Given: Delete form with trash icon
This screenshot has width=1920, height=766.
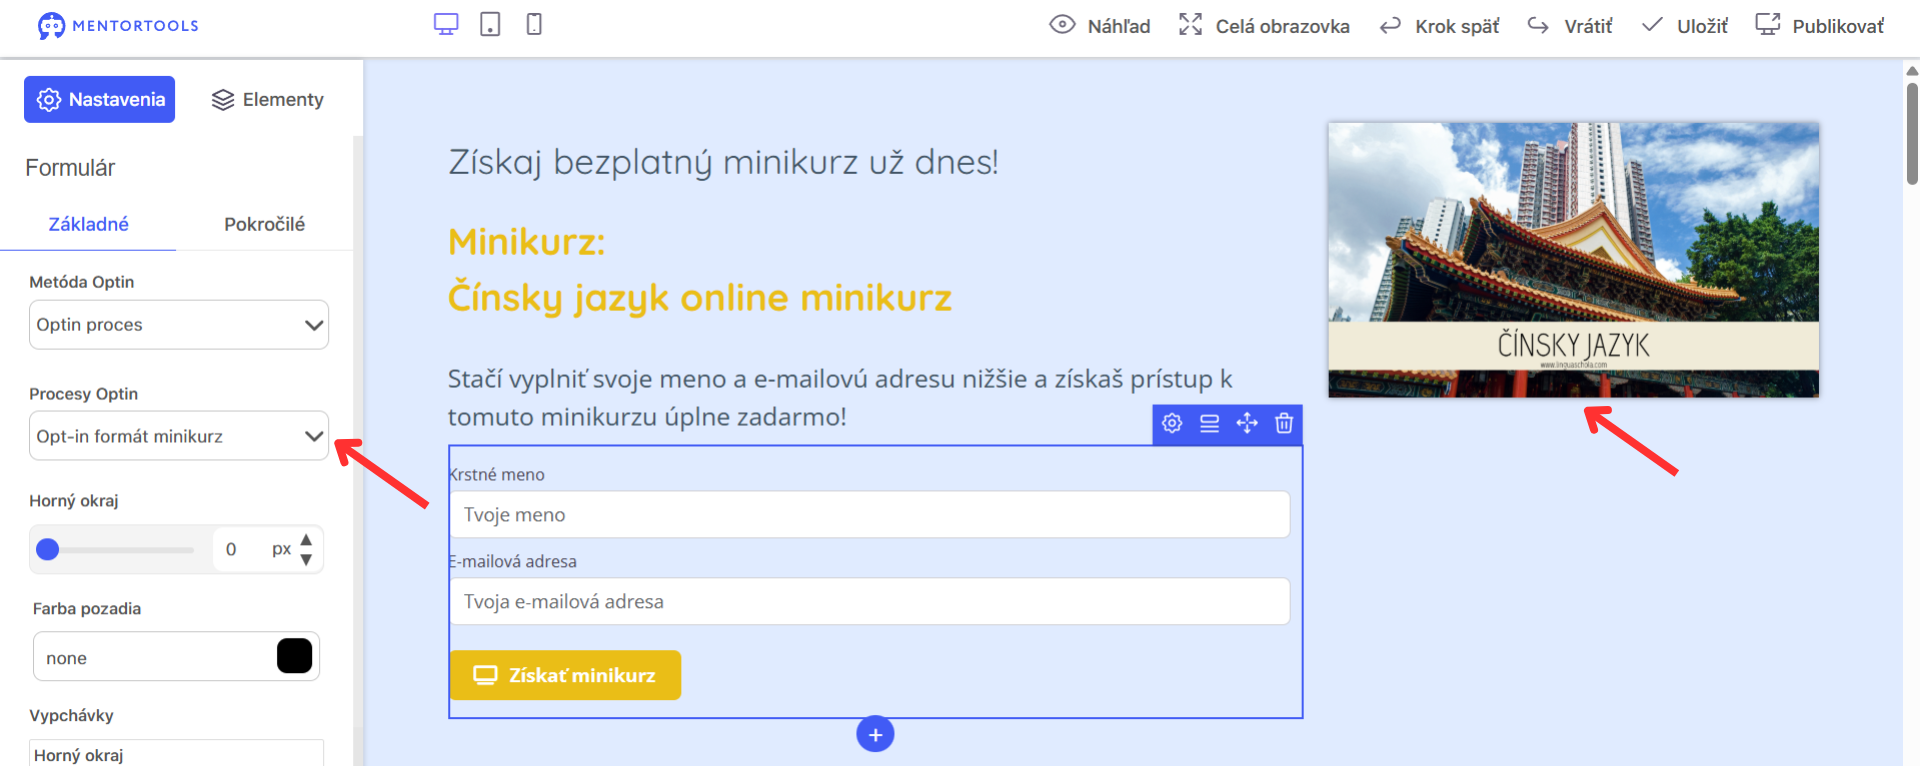Looking at the screenshot, I should tap(1284, 424).
